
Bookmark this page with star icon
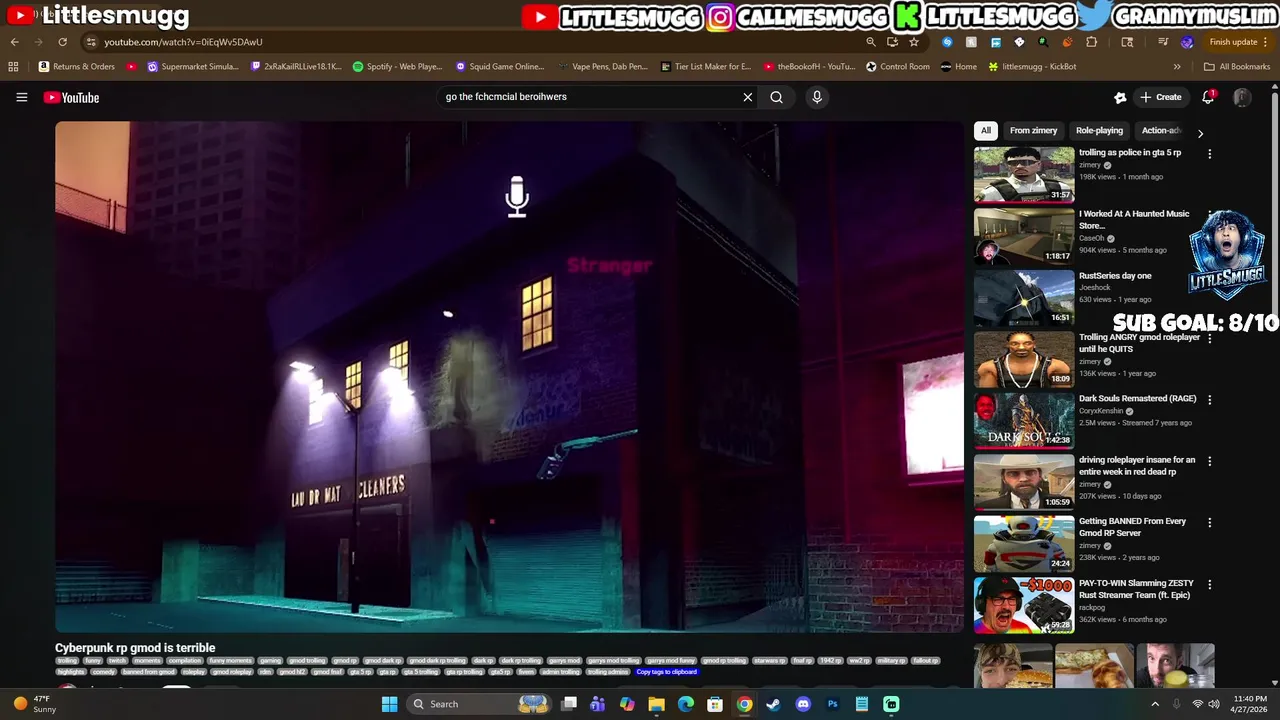tap(914, 42)
